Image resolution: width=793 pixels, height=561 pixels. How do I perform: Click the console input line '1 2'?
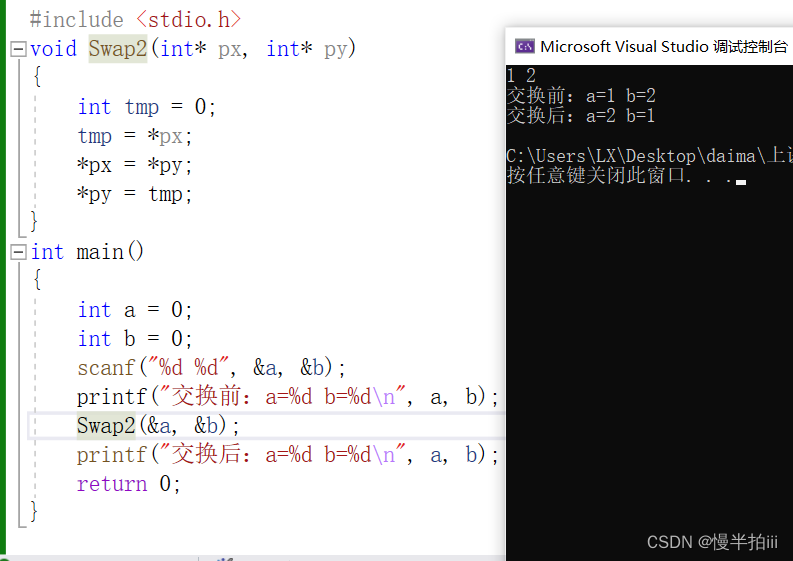(521, 76)
